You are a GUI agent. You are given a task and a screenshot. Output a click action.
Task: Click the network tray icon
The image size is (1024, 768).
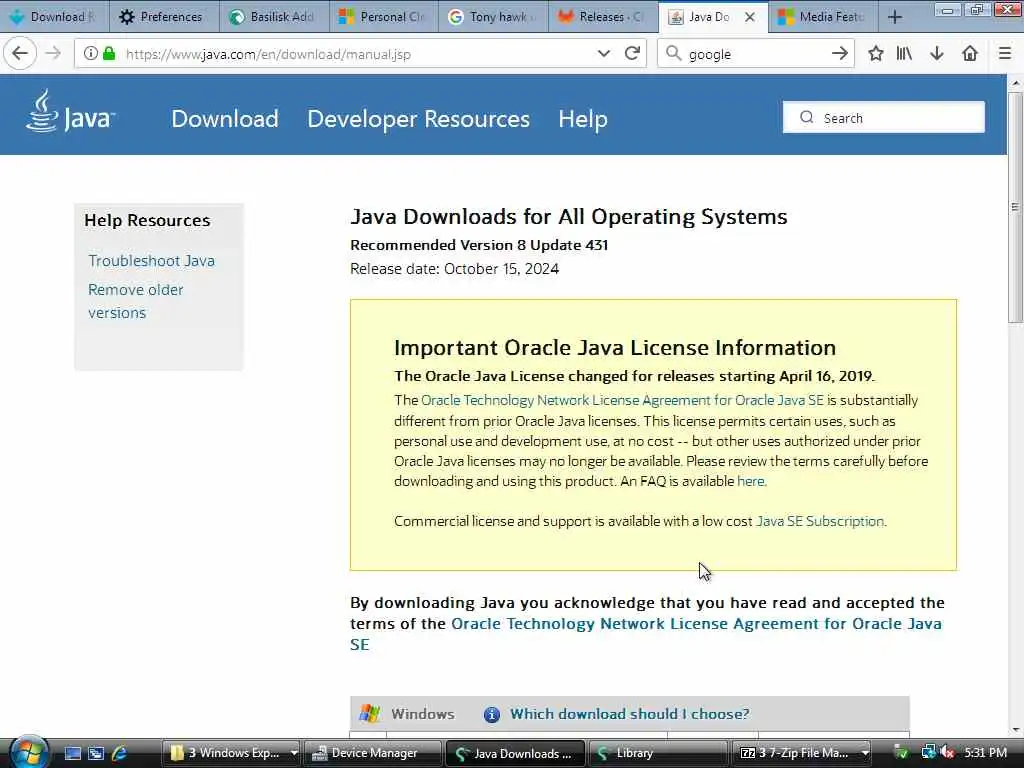pyautogui.click(x=928, y=753)
